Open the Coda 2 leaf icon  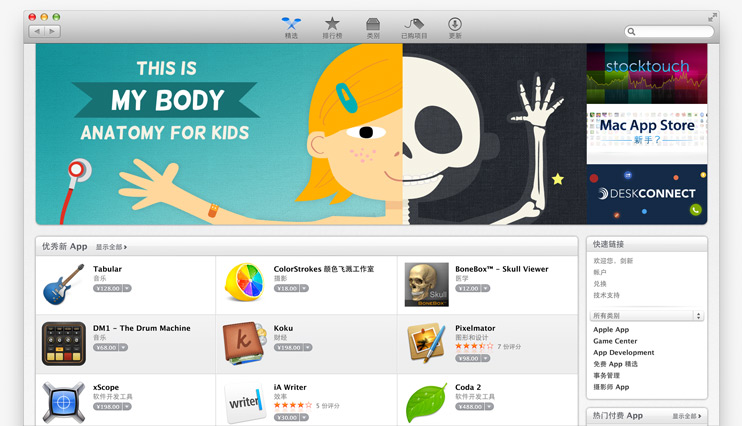pos(427,403)
